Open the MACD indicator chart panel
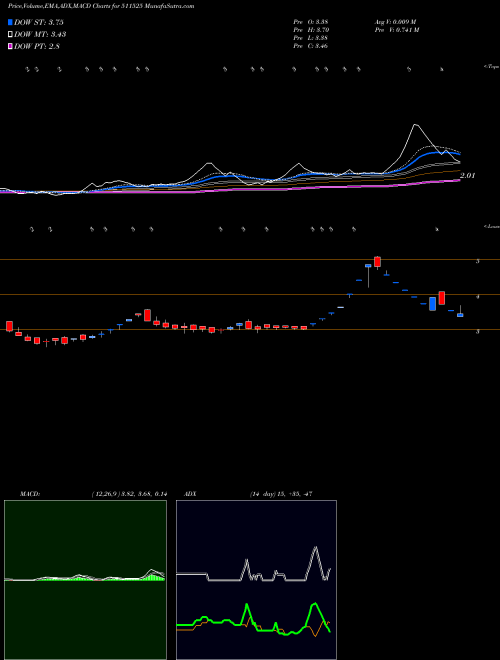The width and height of the screenshot is (500, 660). [85, 580]
